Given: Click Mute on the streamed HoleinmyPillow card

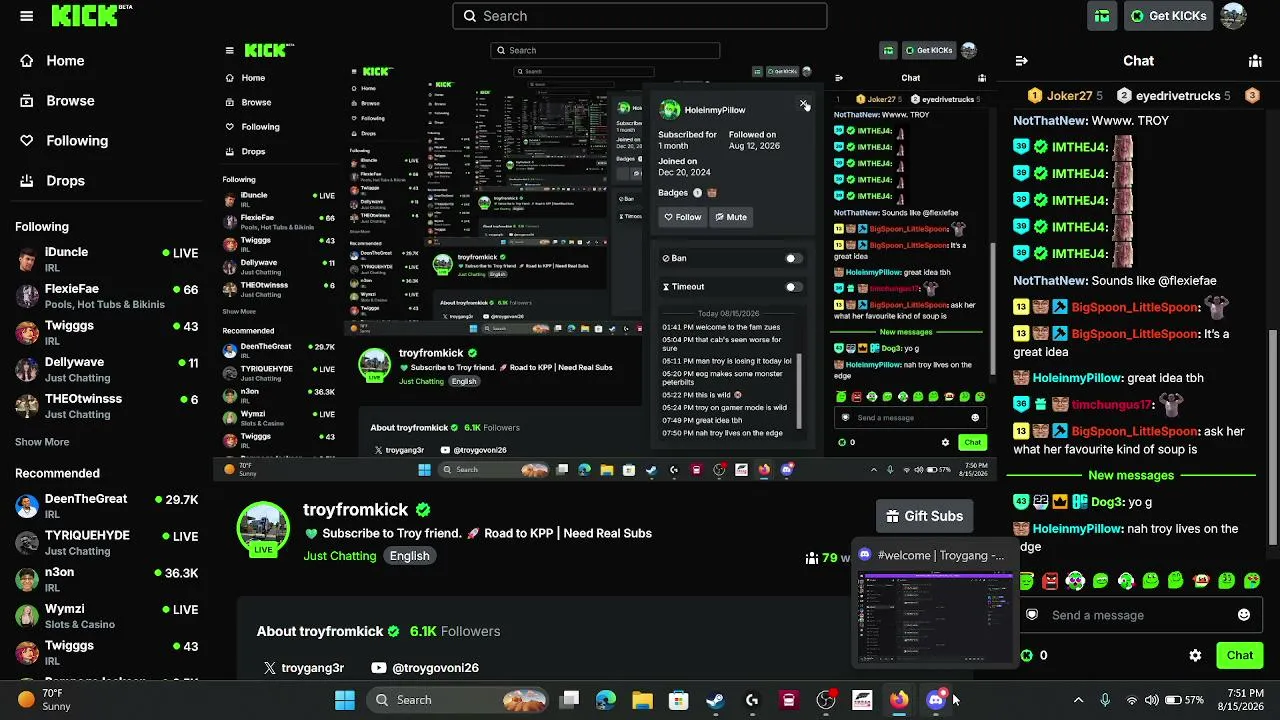Looking at the screenshot, I should click(x=731, y=217).
